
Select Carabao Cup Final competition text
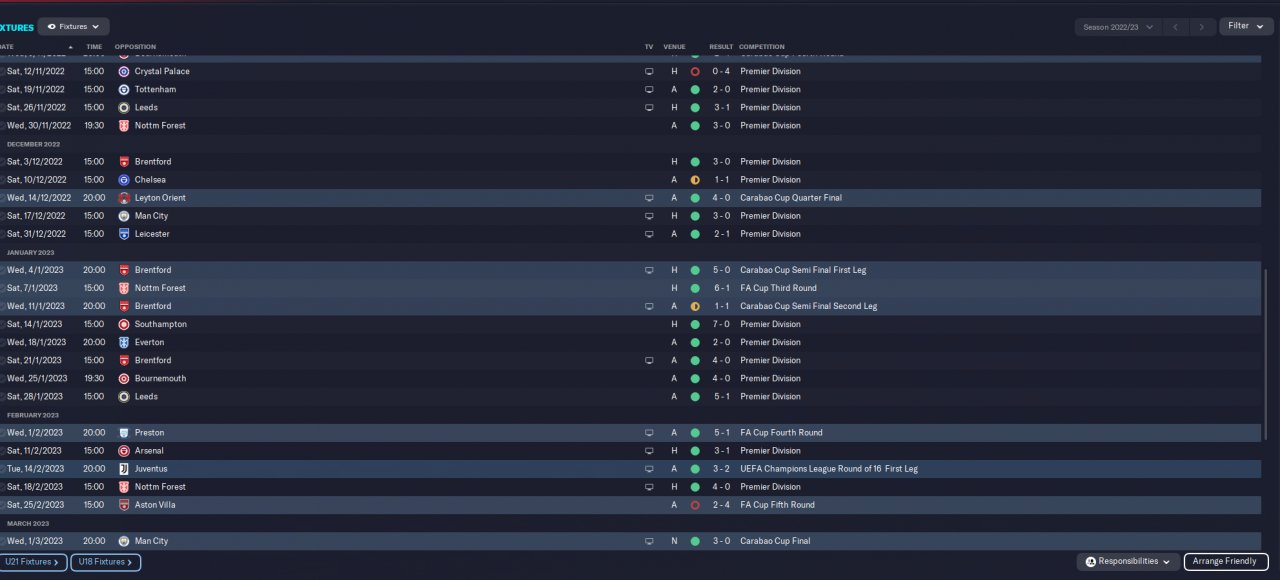(x=775, y=541)
